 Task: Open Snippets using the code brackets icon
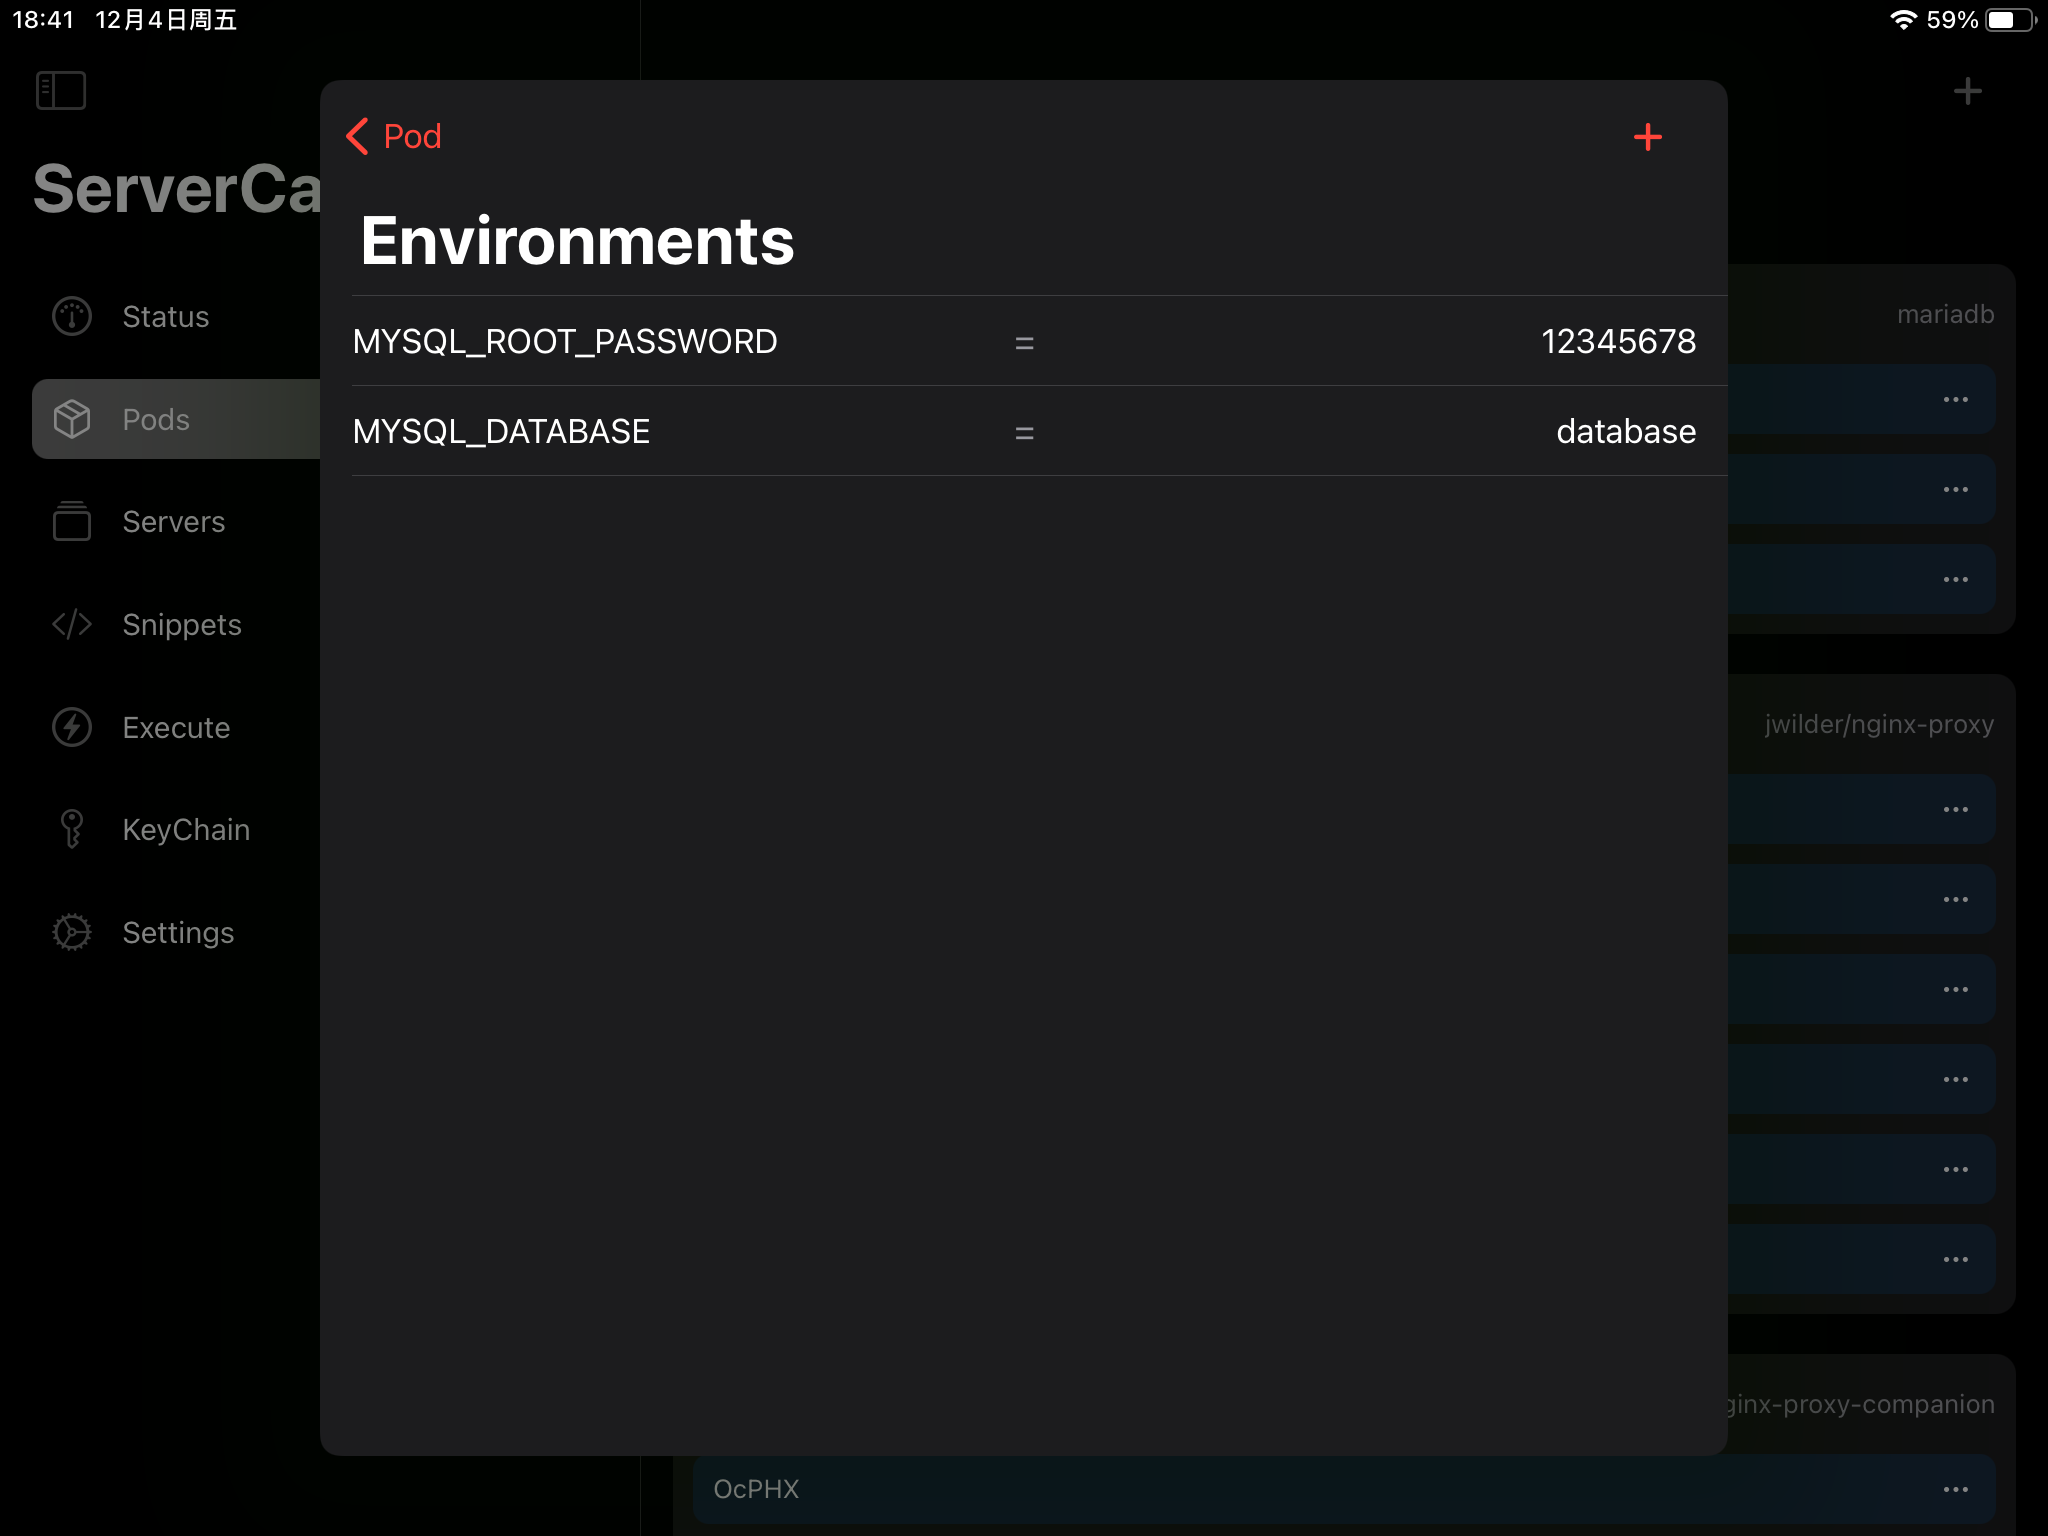click(x=71, y=624)
